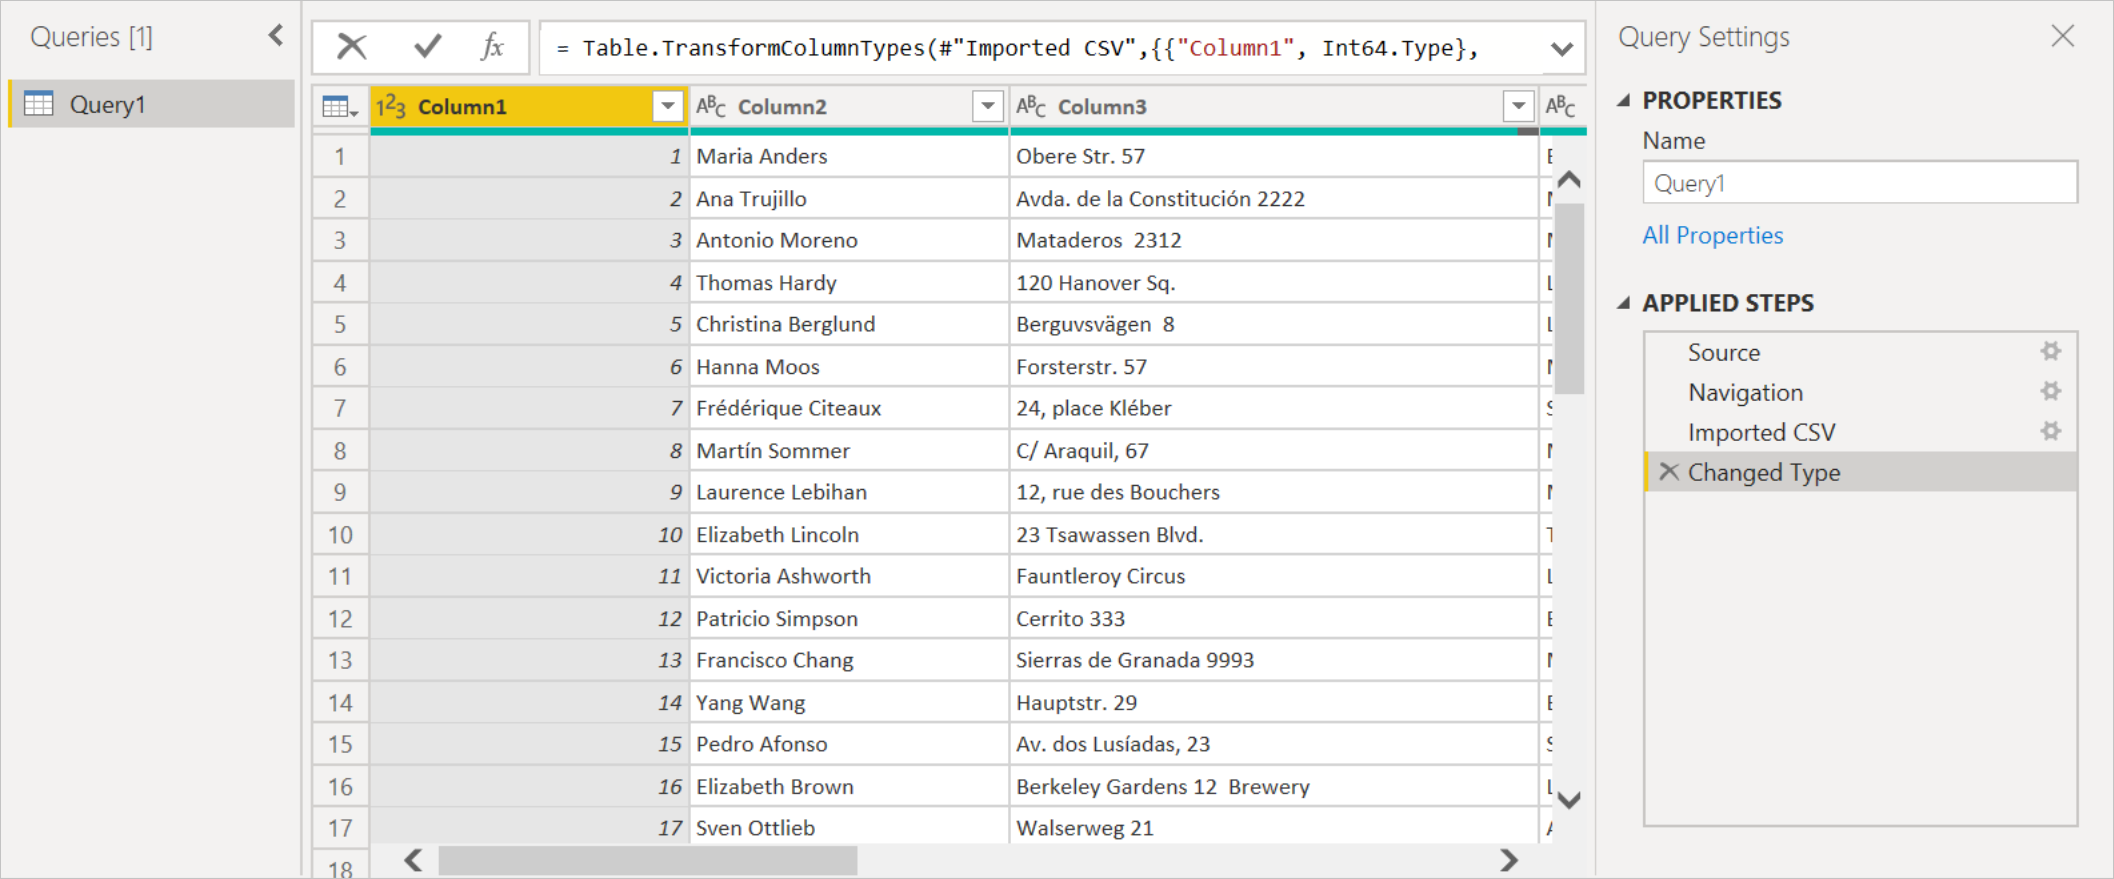
Task: Collapse the Queries pane
Action: pos(276,36)
